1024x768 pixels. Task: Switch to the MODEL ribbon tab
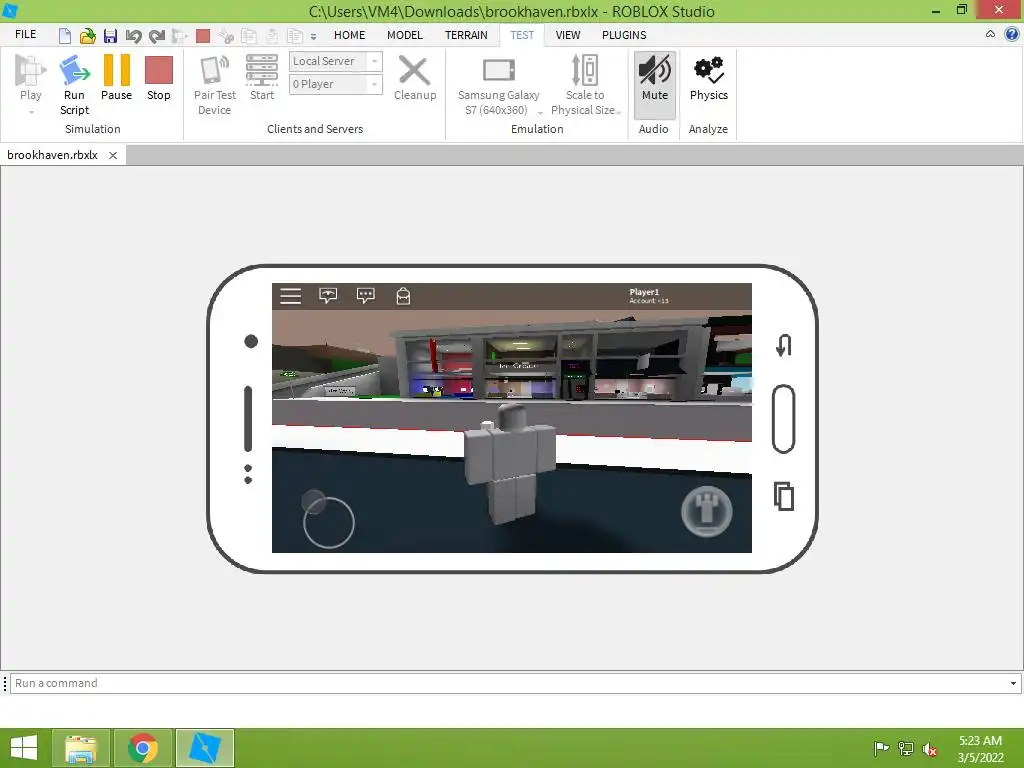pos(405,35)
